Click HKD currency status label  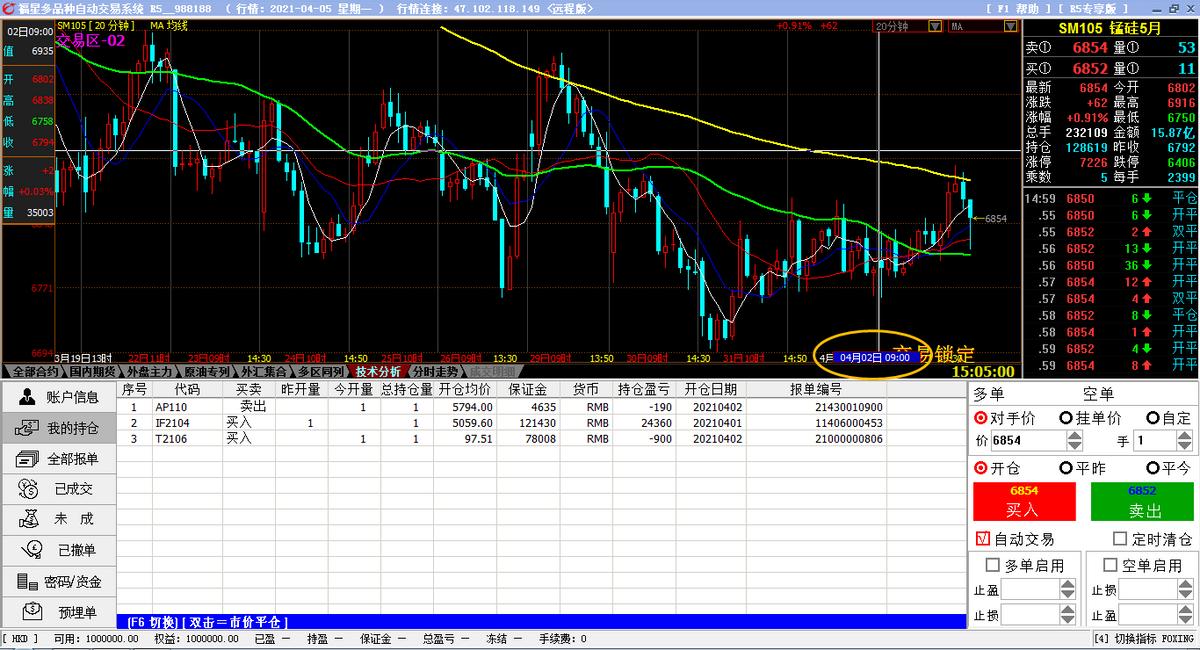click(21, 638)
